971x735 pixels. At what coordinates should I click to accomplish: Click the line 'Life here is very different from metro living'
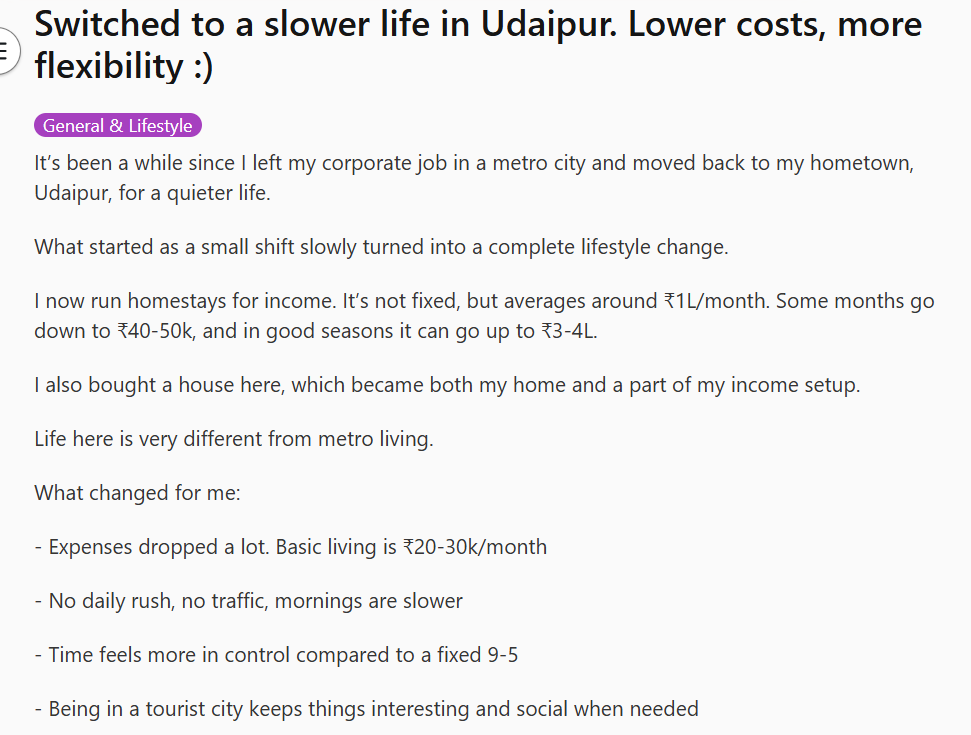coord(233,439)
